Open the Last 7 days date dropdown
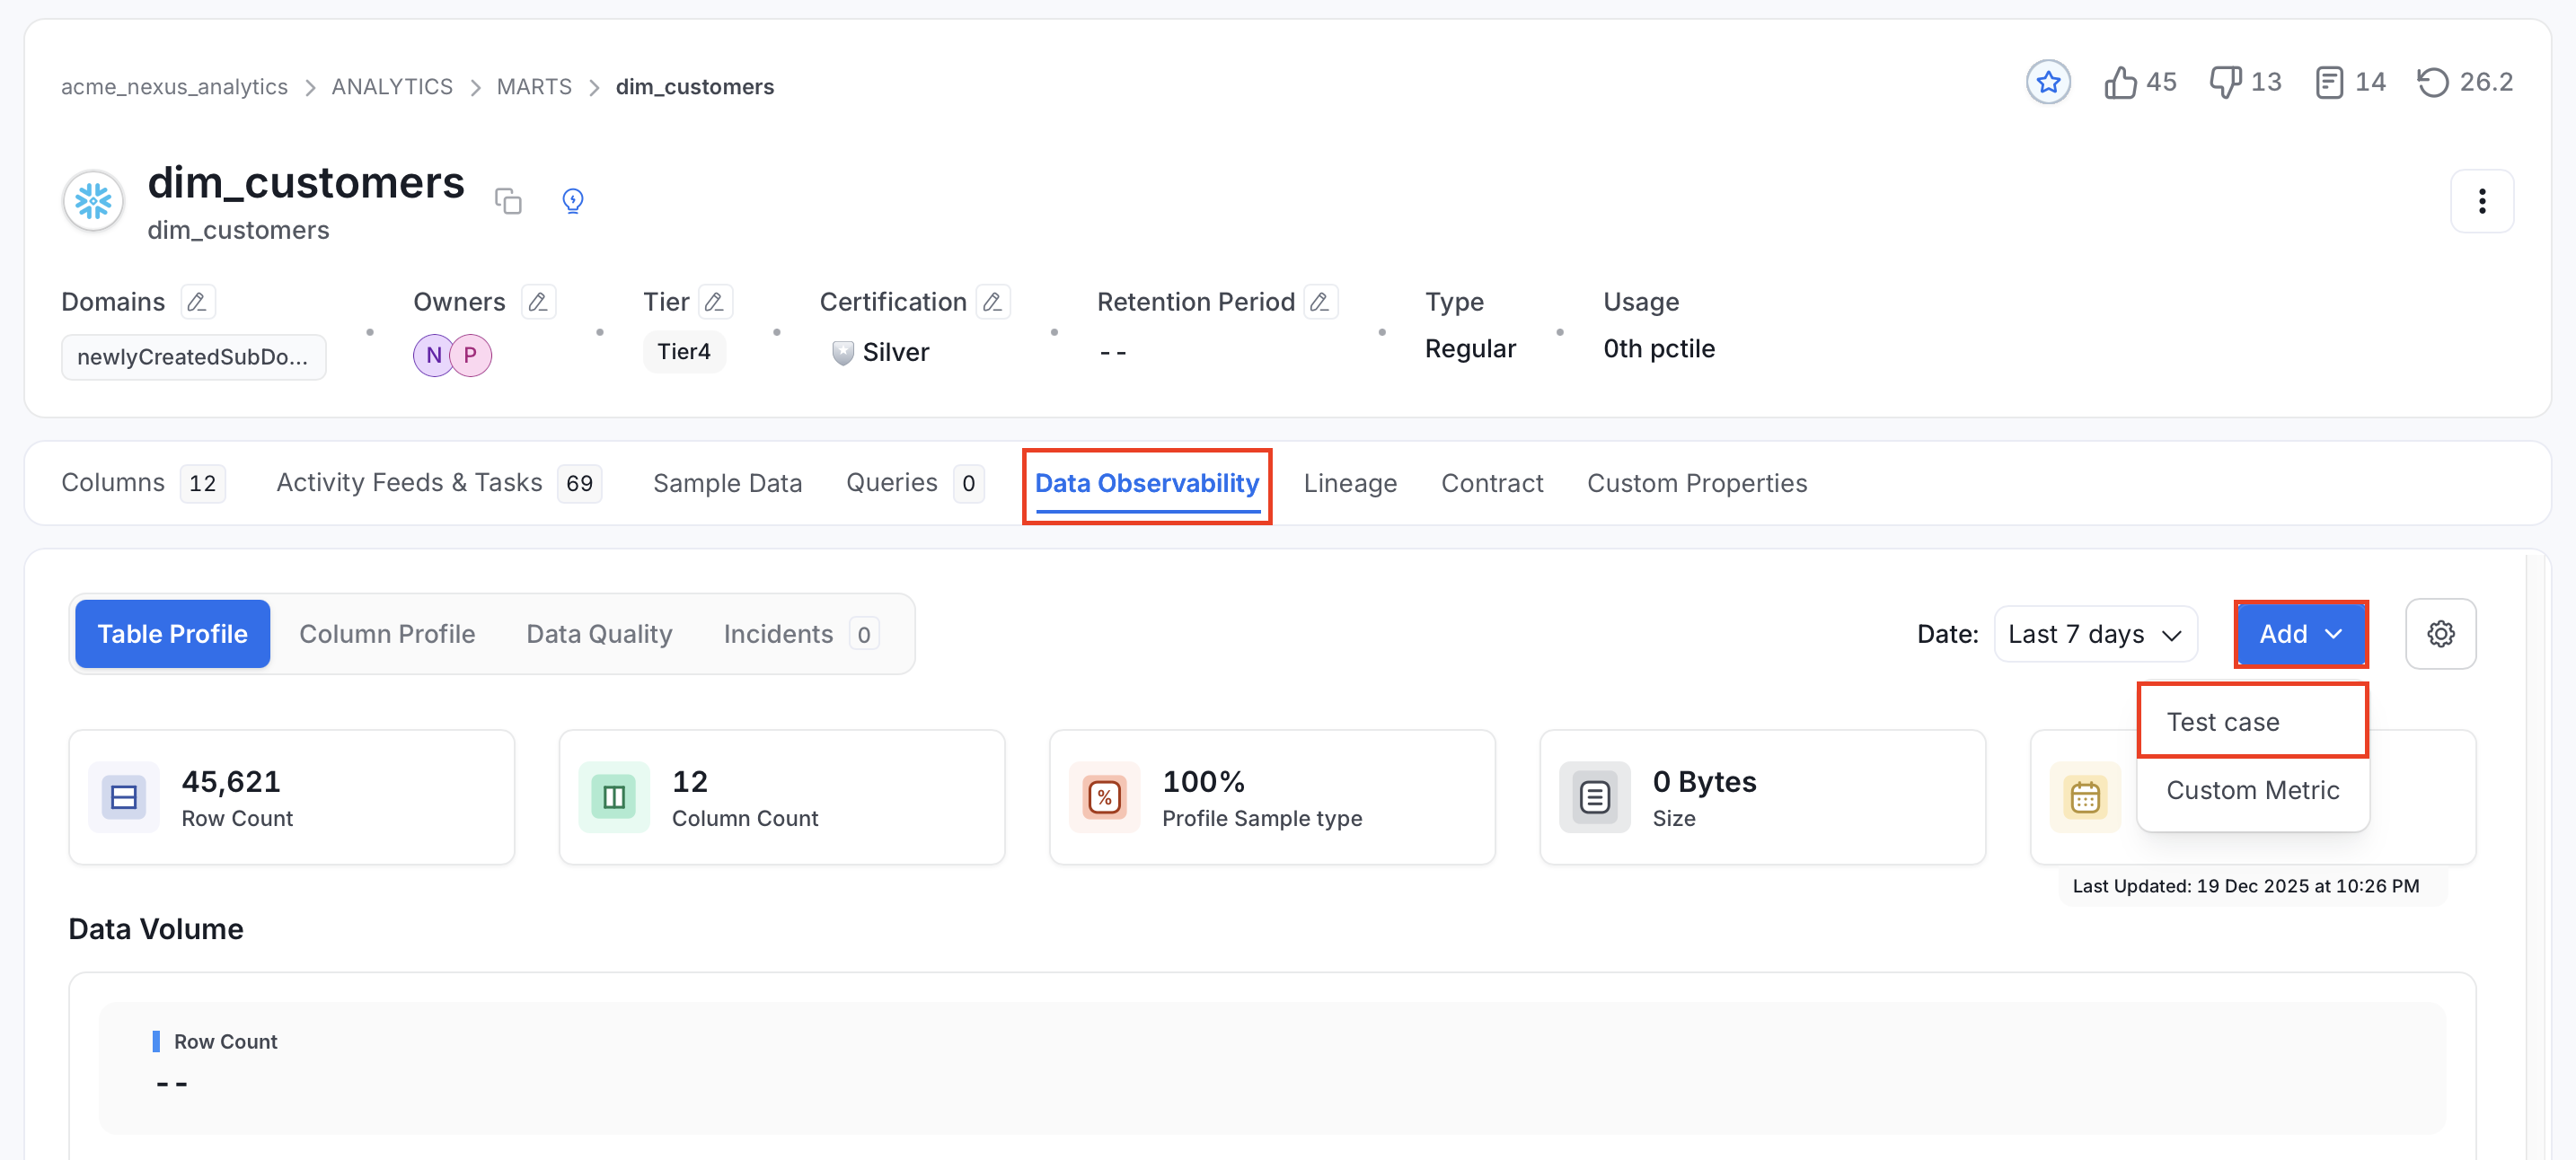 [x=2095, y=634]
